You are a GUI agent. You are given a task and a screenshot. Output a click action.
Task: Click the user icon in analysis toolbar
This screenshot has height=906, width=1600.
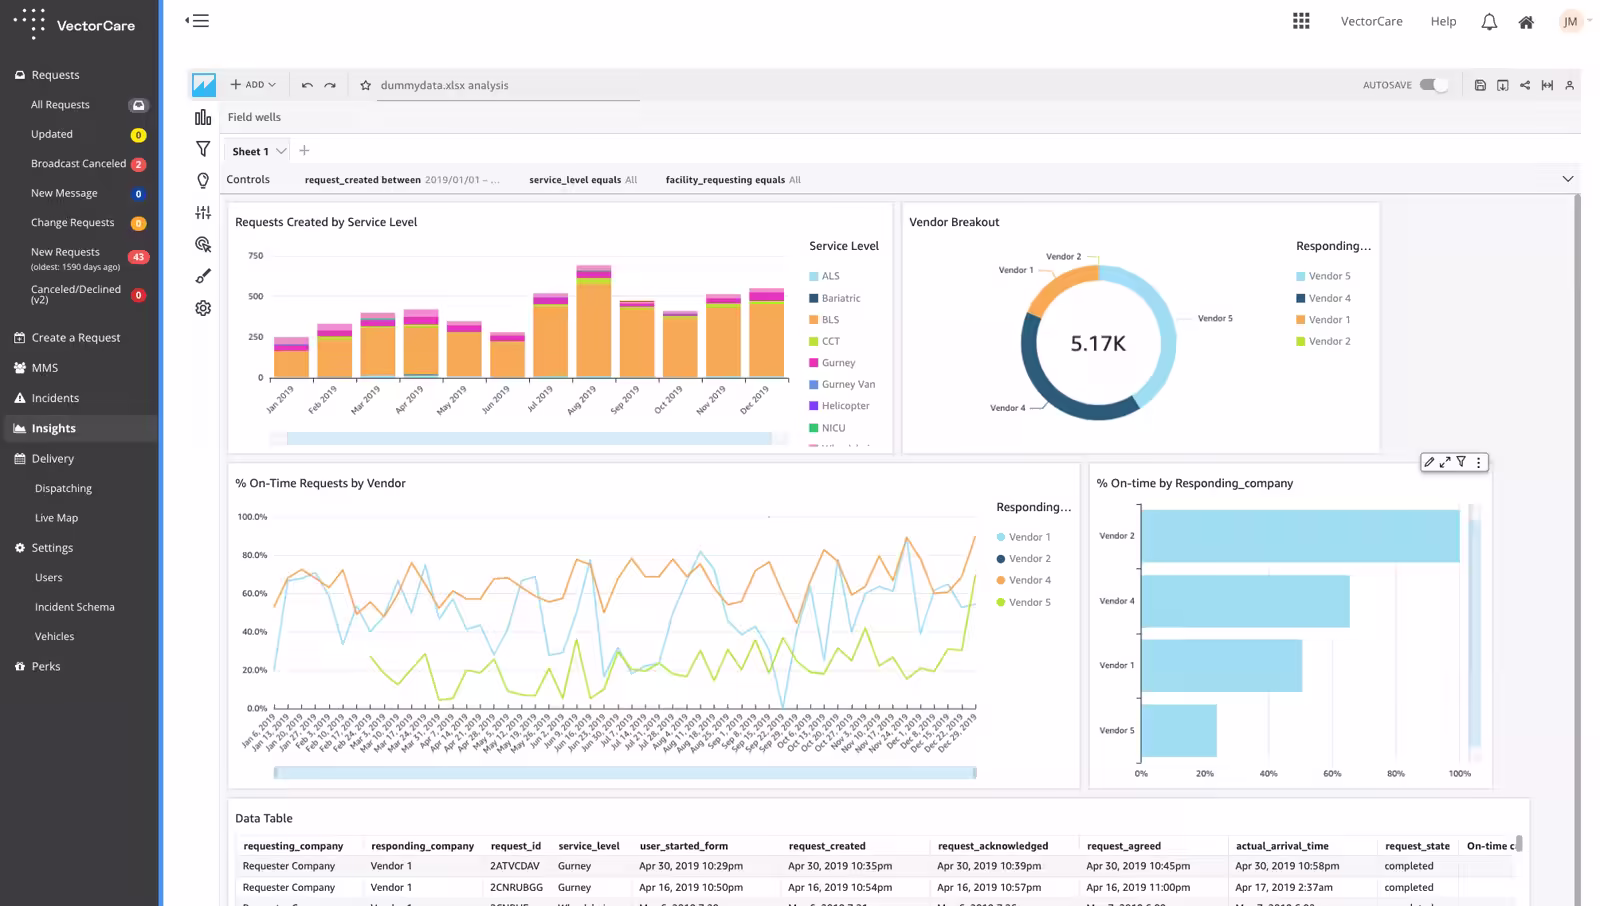coord(1570,85)
